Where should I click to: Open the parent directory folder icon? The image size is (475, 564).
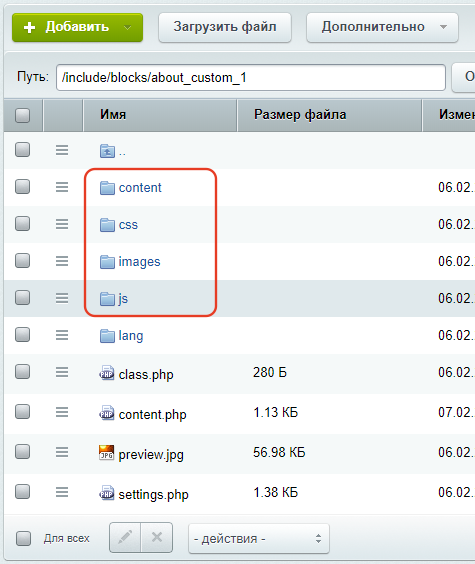[x=107, y=151]
